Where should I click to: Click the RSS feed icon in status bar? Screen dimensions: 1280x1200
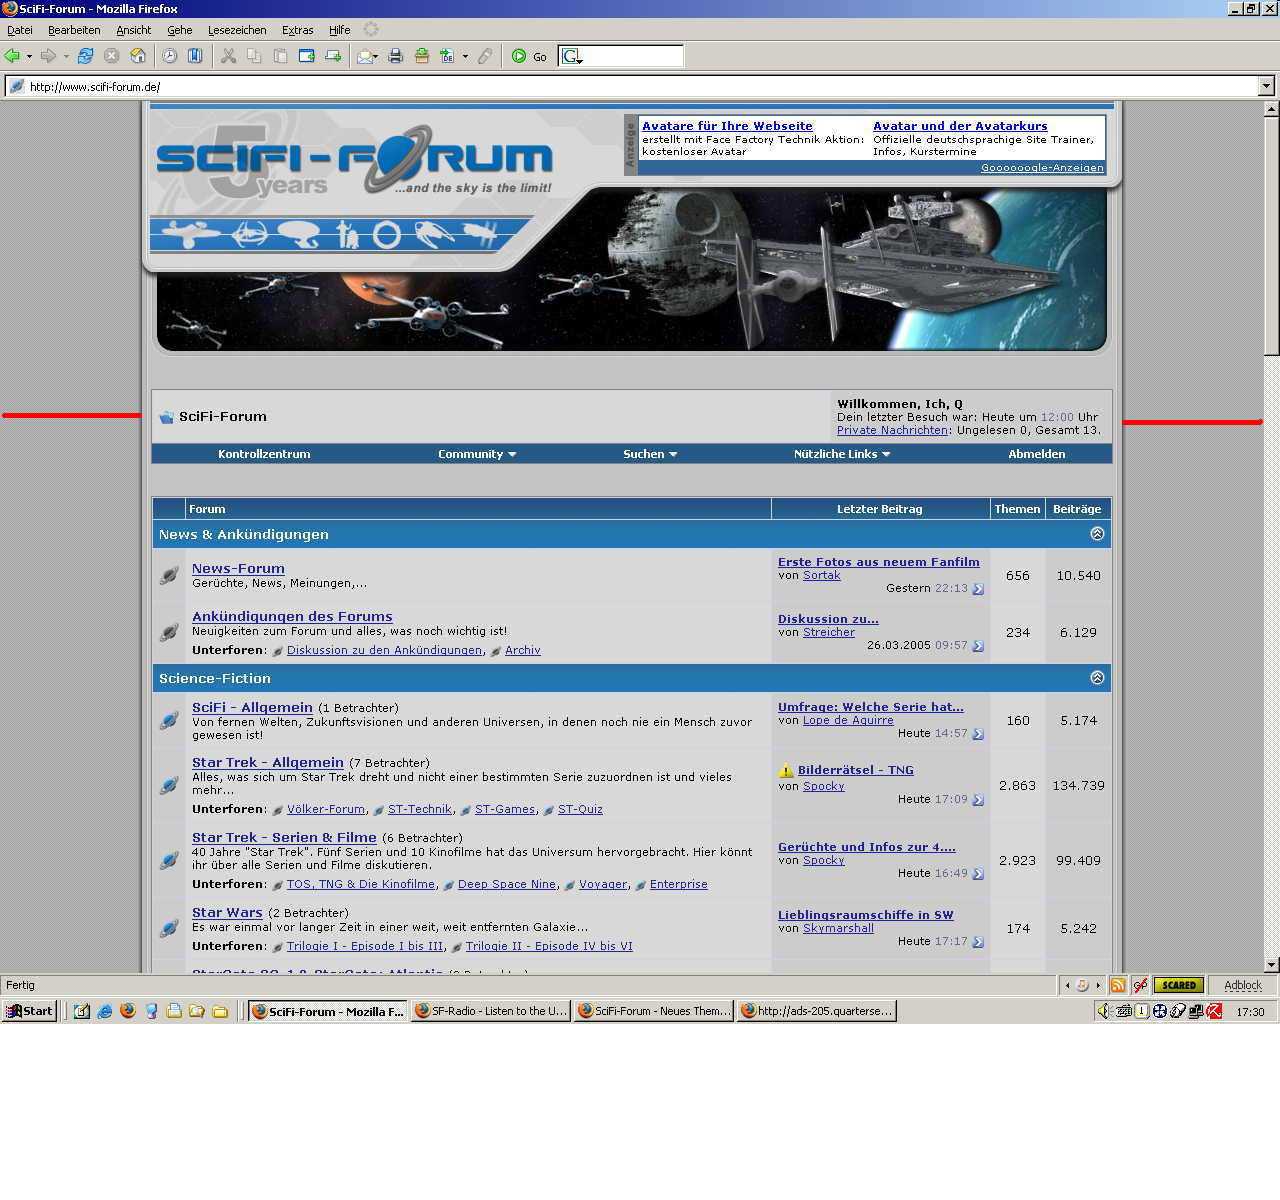click(1117, 985)
